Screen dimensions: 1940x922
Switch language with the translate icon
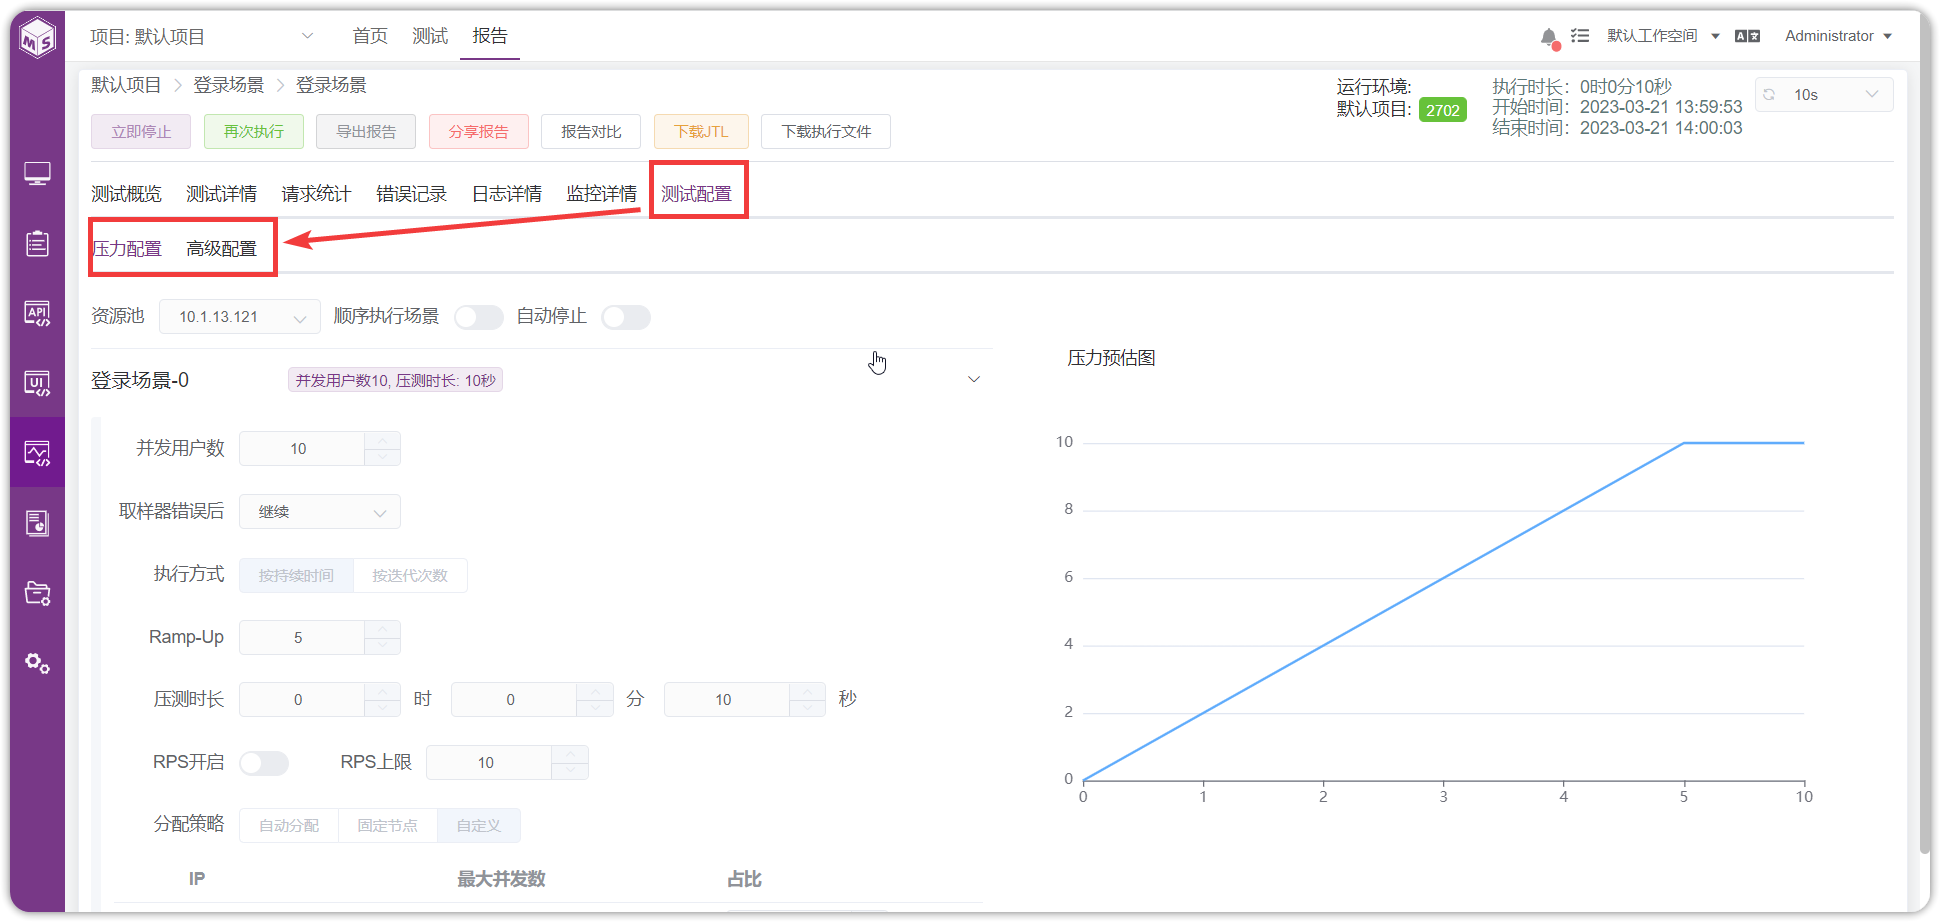pos(1747,36)
